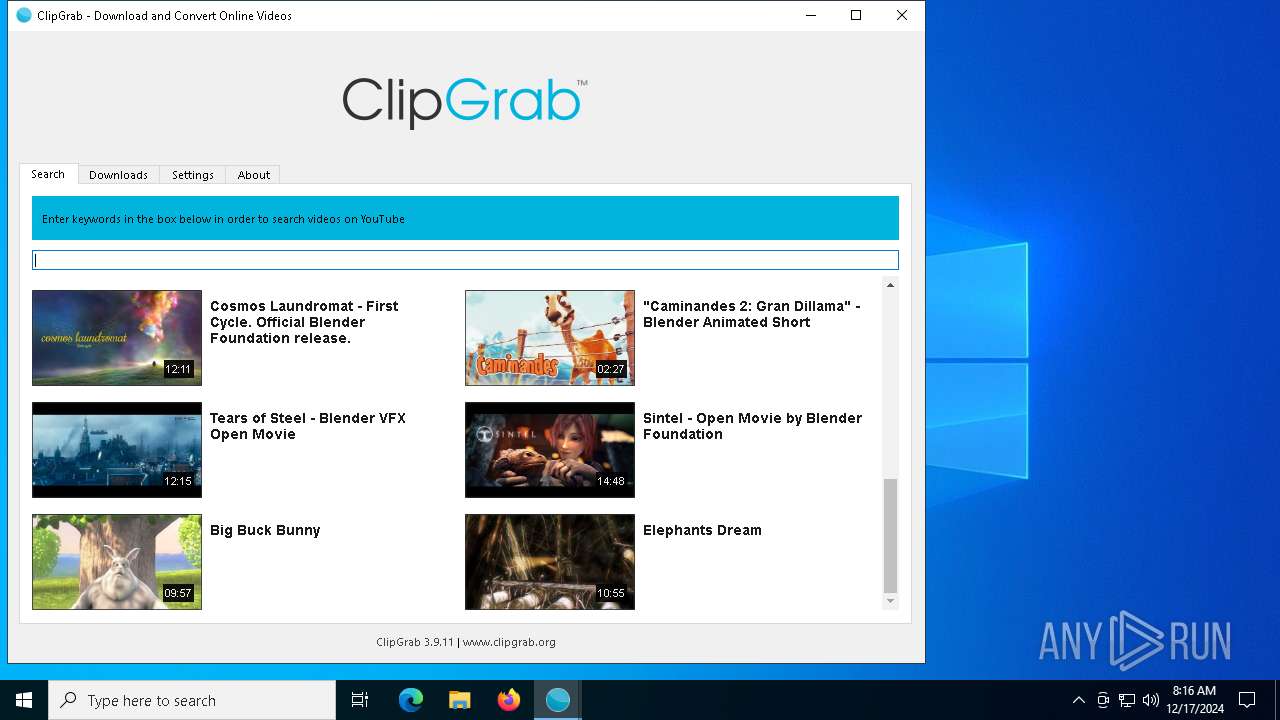Viewport: 1280px width, 720px height.
Task: Select title Caminandes 2: Gran Dillama
Action: pyautogui.click(x=751, y=314)
